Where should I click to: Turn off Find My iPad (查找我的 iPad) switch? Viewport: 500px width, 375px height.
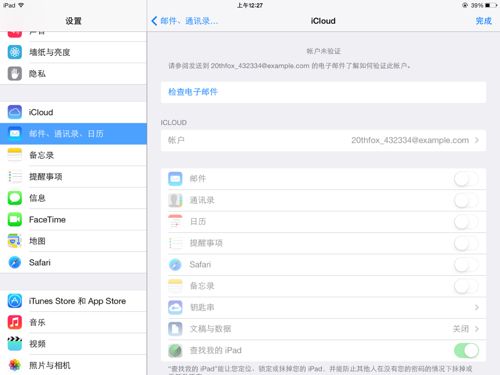pos(466,350)
